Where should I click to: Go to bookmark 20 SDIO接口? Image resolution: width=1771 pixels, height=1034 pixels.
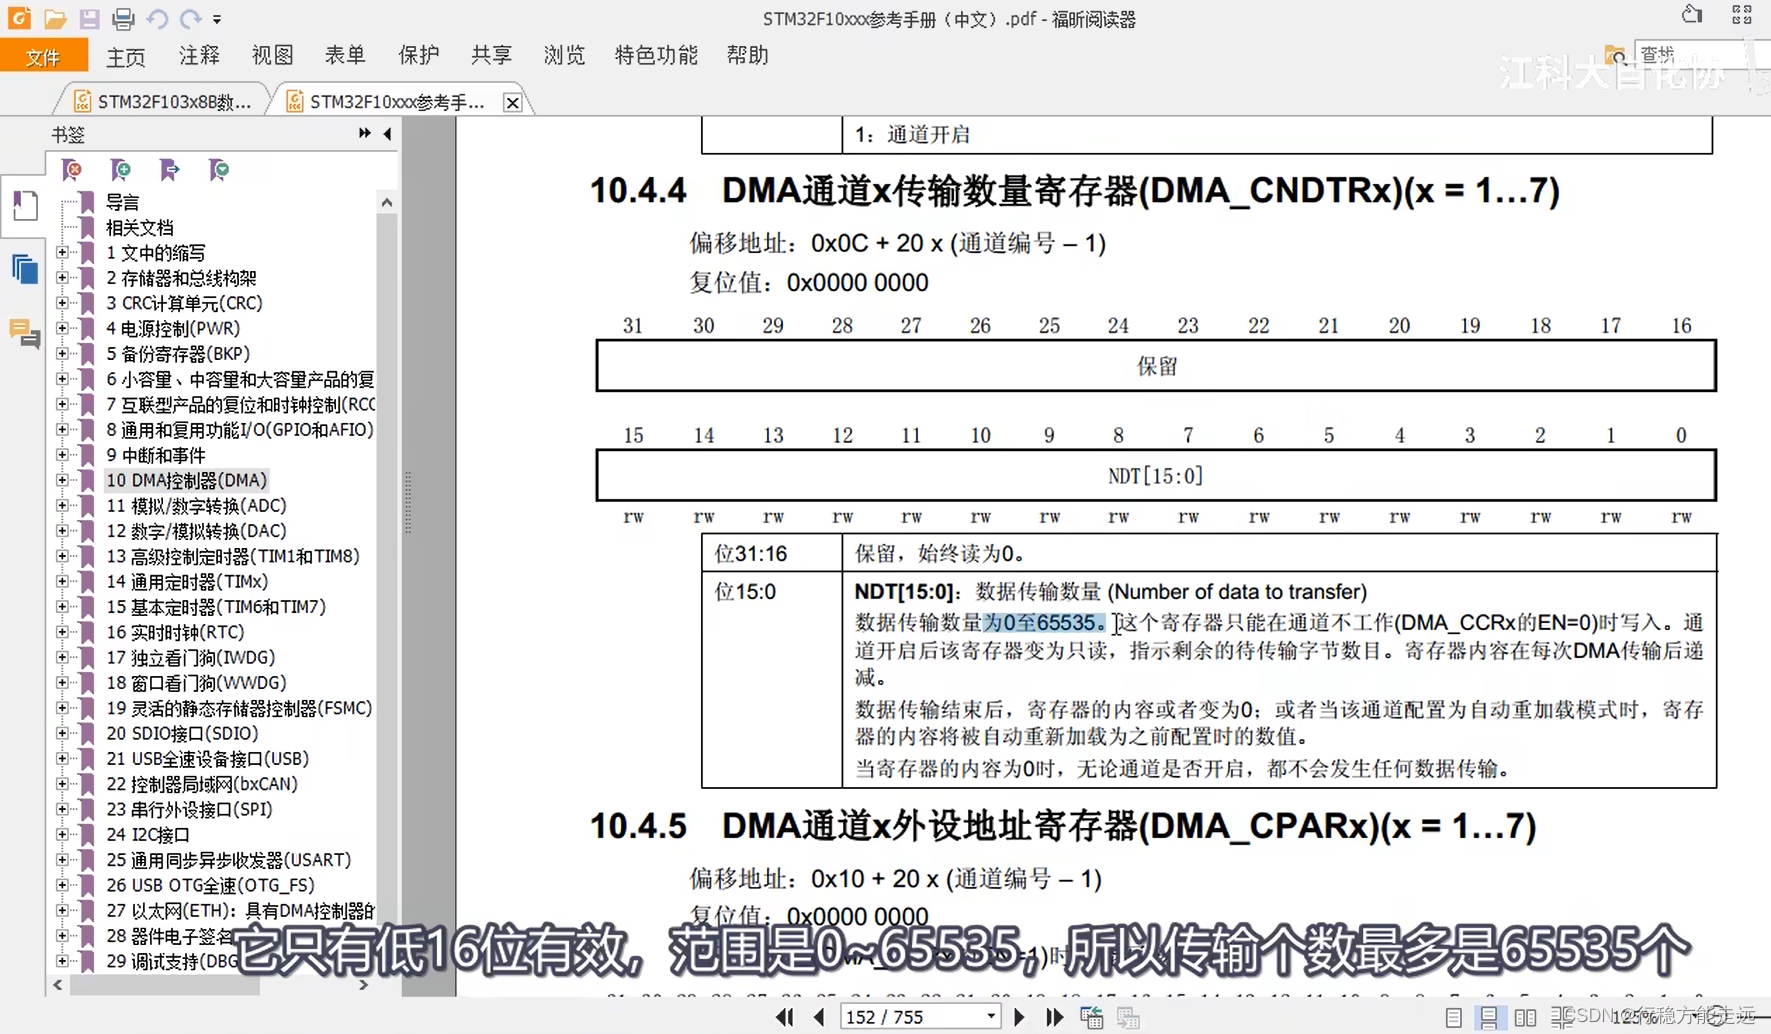tap(182, 733)
